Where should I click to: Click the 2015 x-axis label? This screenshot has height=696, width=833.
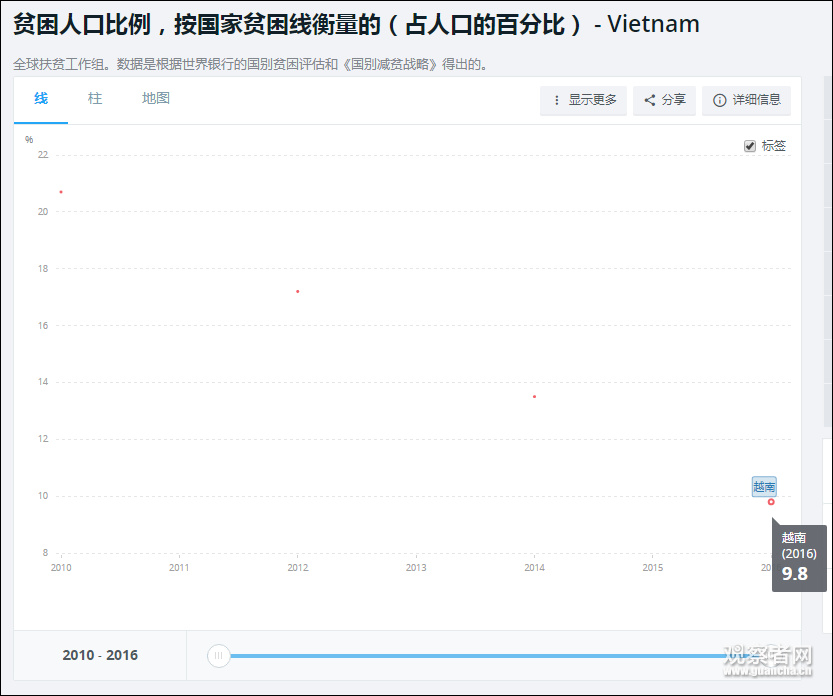[x=652, y=567]
